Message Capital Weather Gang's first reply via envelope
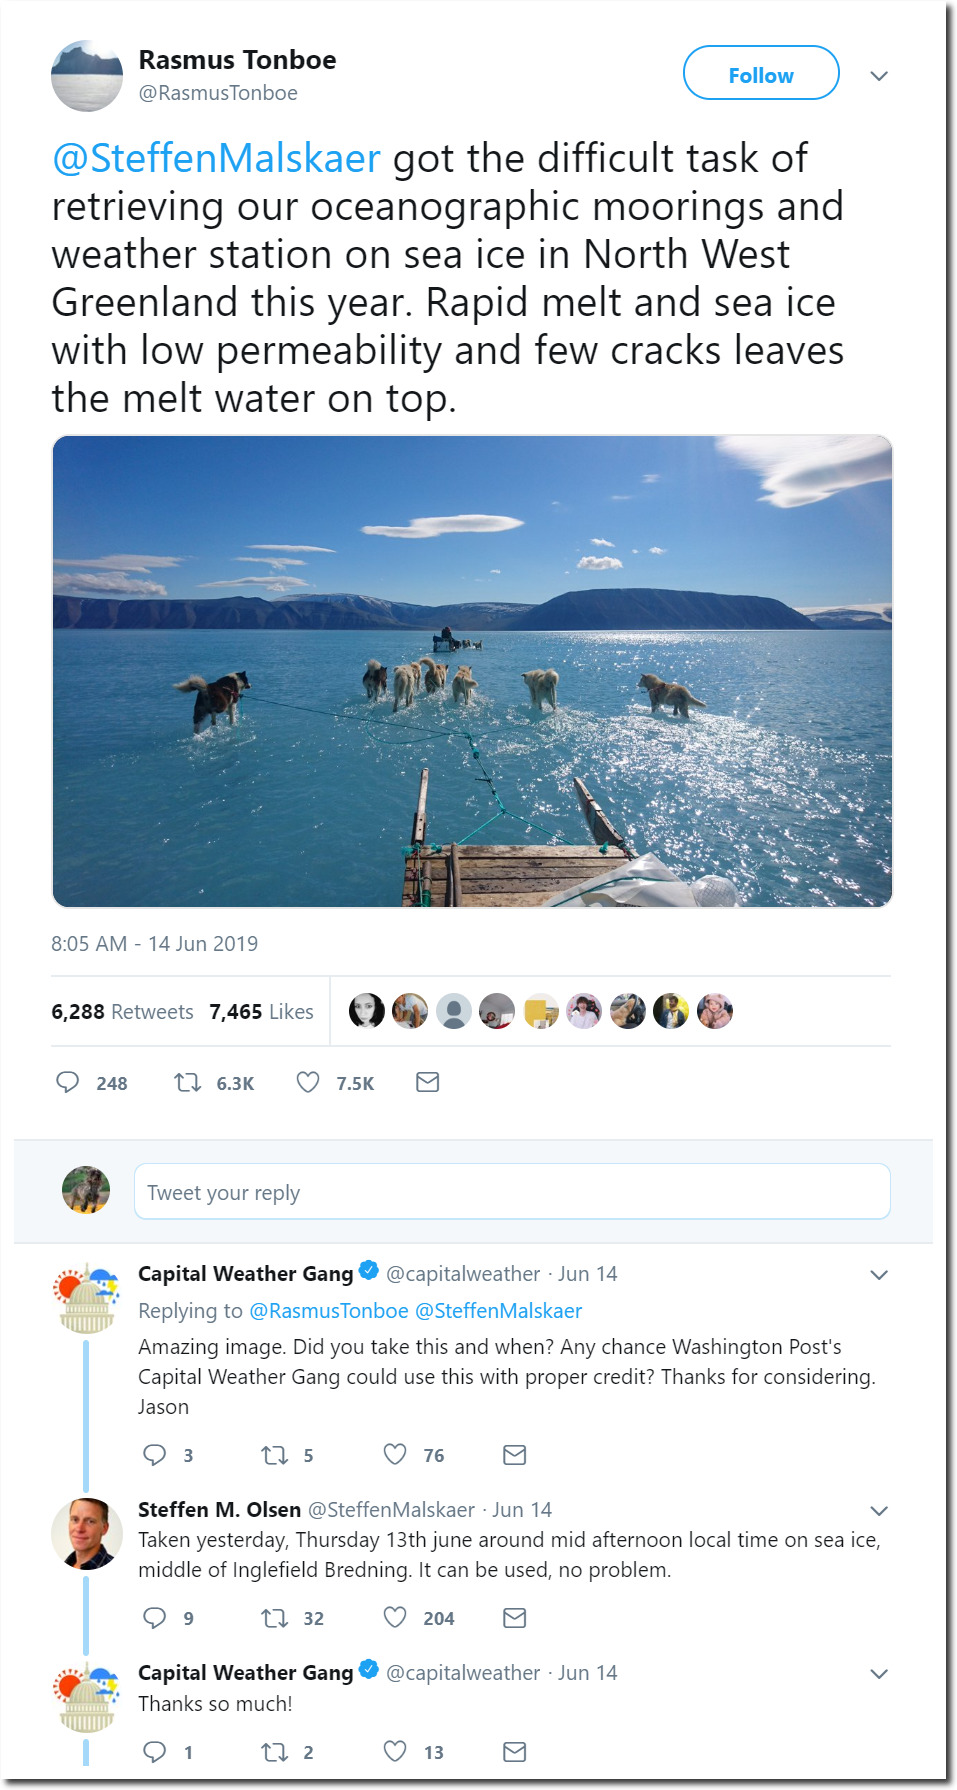This screenshot has width=957, height=1790. click(514, 1454)
